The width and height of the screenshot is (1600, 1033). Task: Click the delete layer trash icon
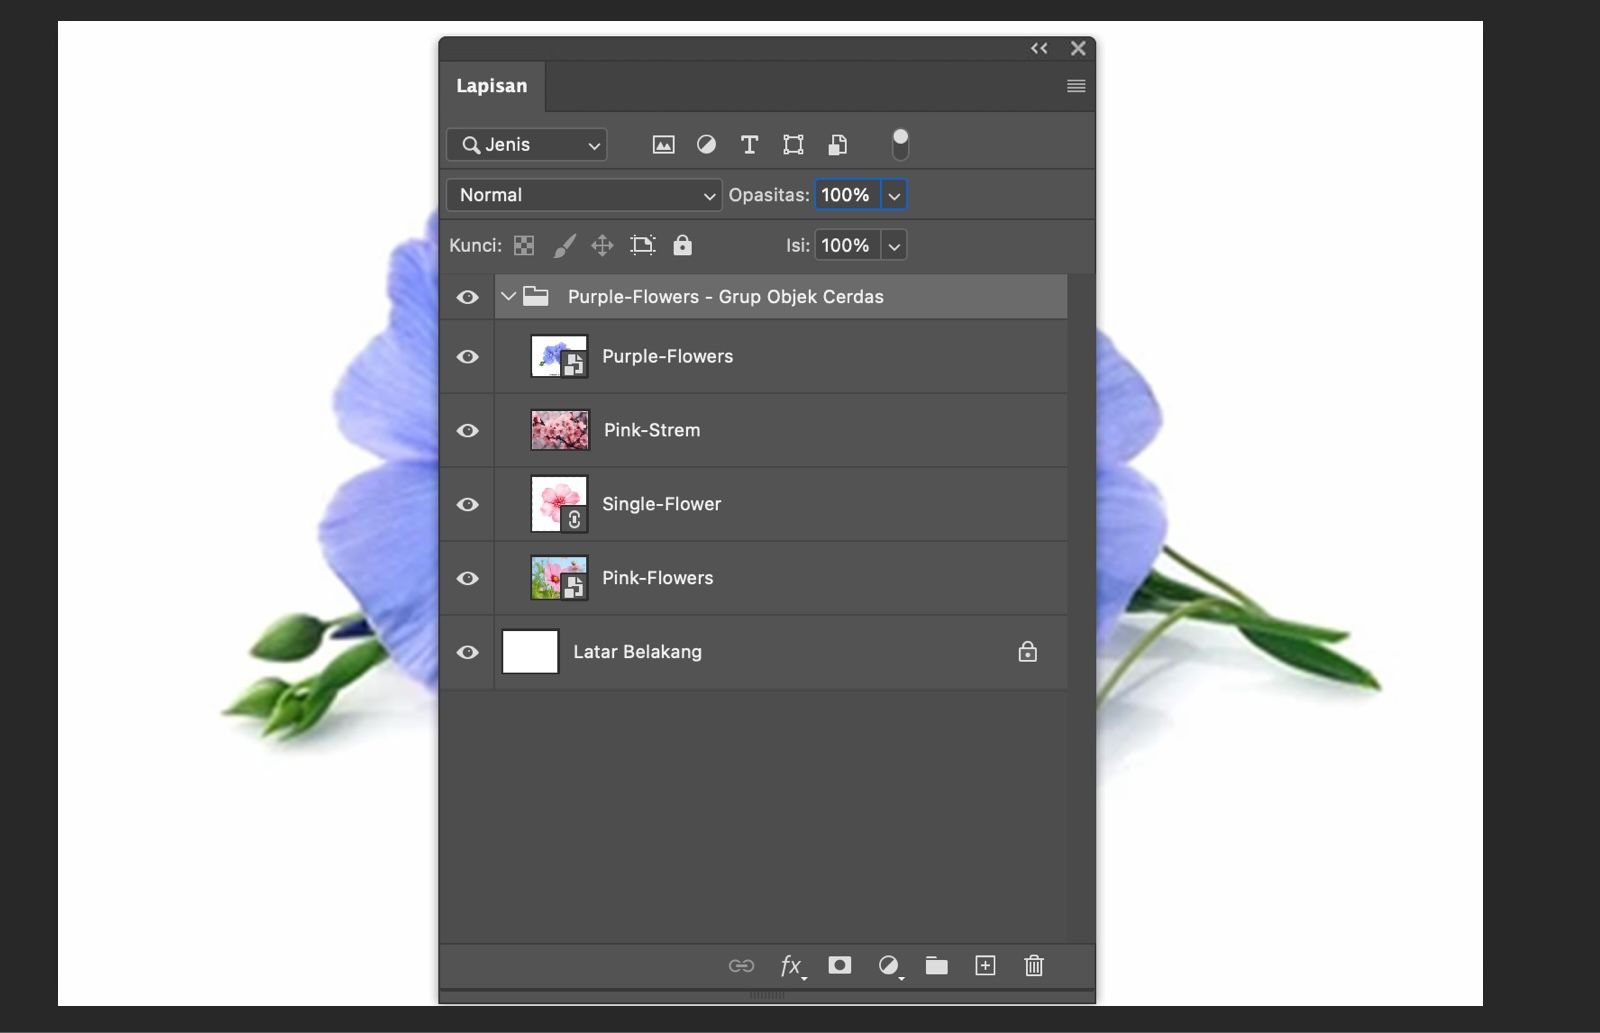[1034, 965]
